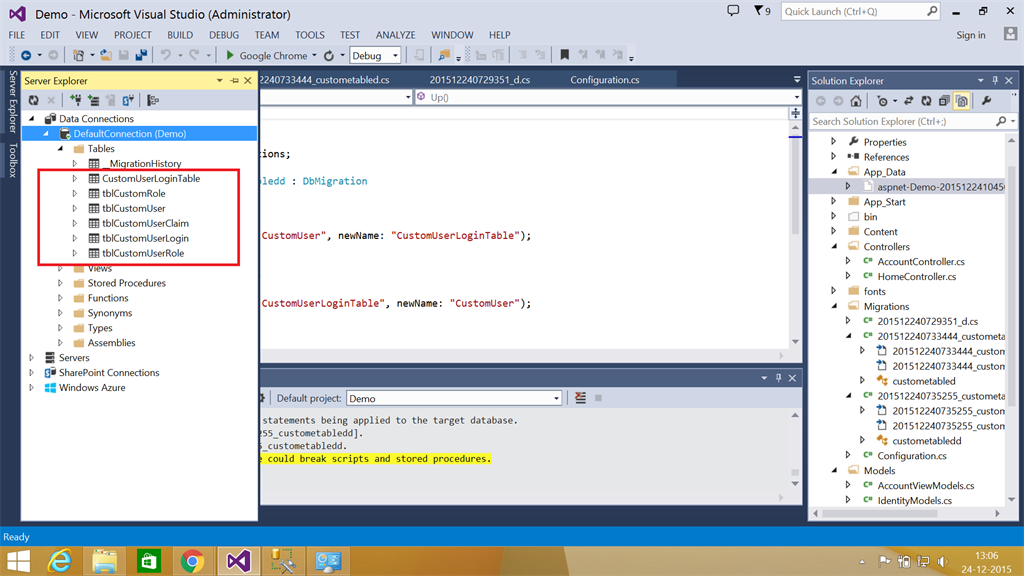Open Properties with the wrench icon
Image resolution: width=1024 pixels, height=576 pixels.
[x=986, y=101]
